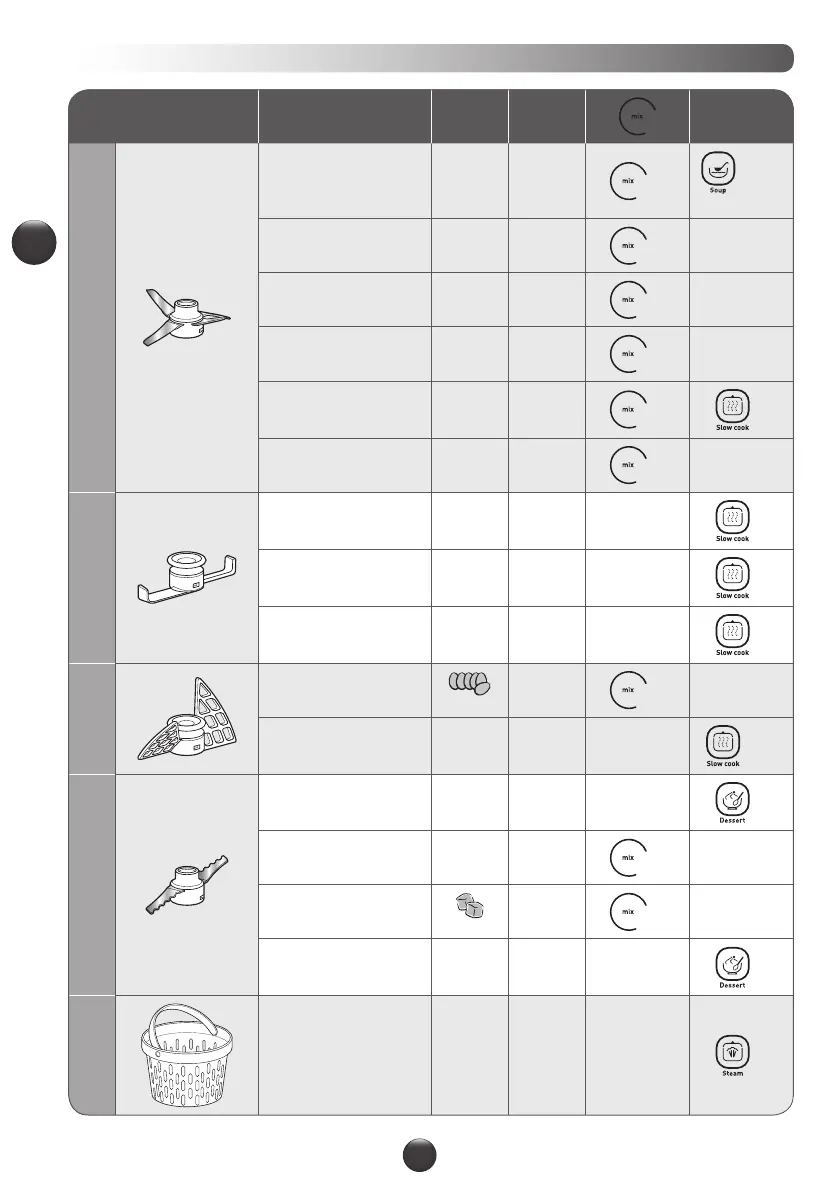The image size is (838, 1189).
Task: Click the Soup program icon
Action: pos(718,168)
